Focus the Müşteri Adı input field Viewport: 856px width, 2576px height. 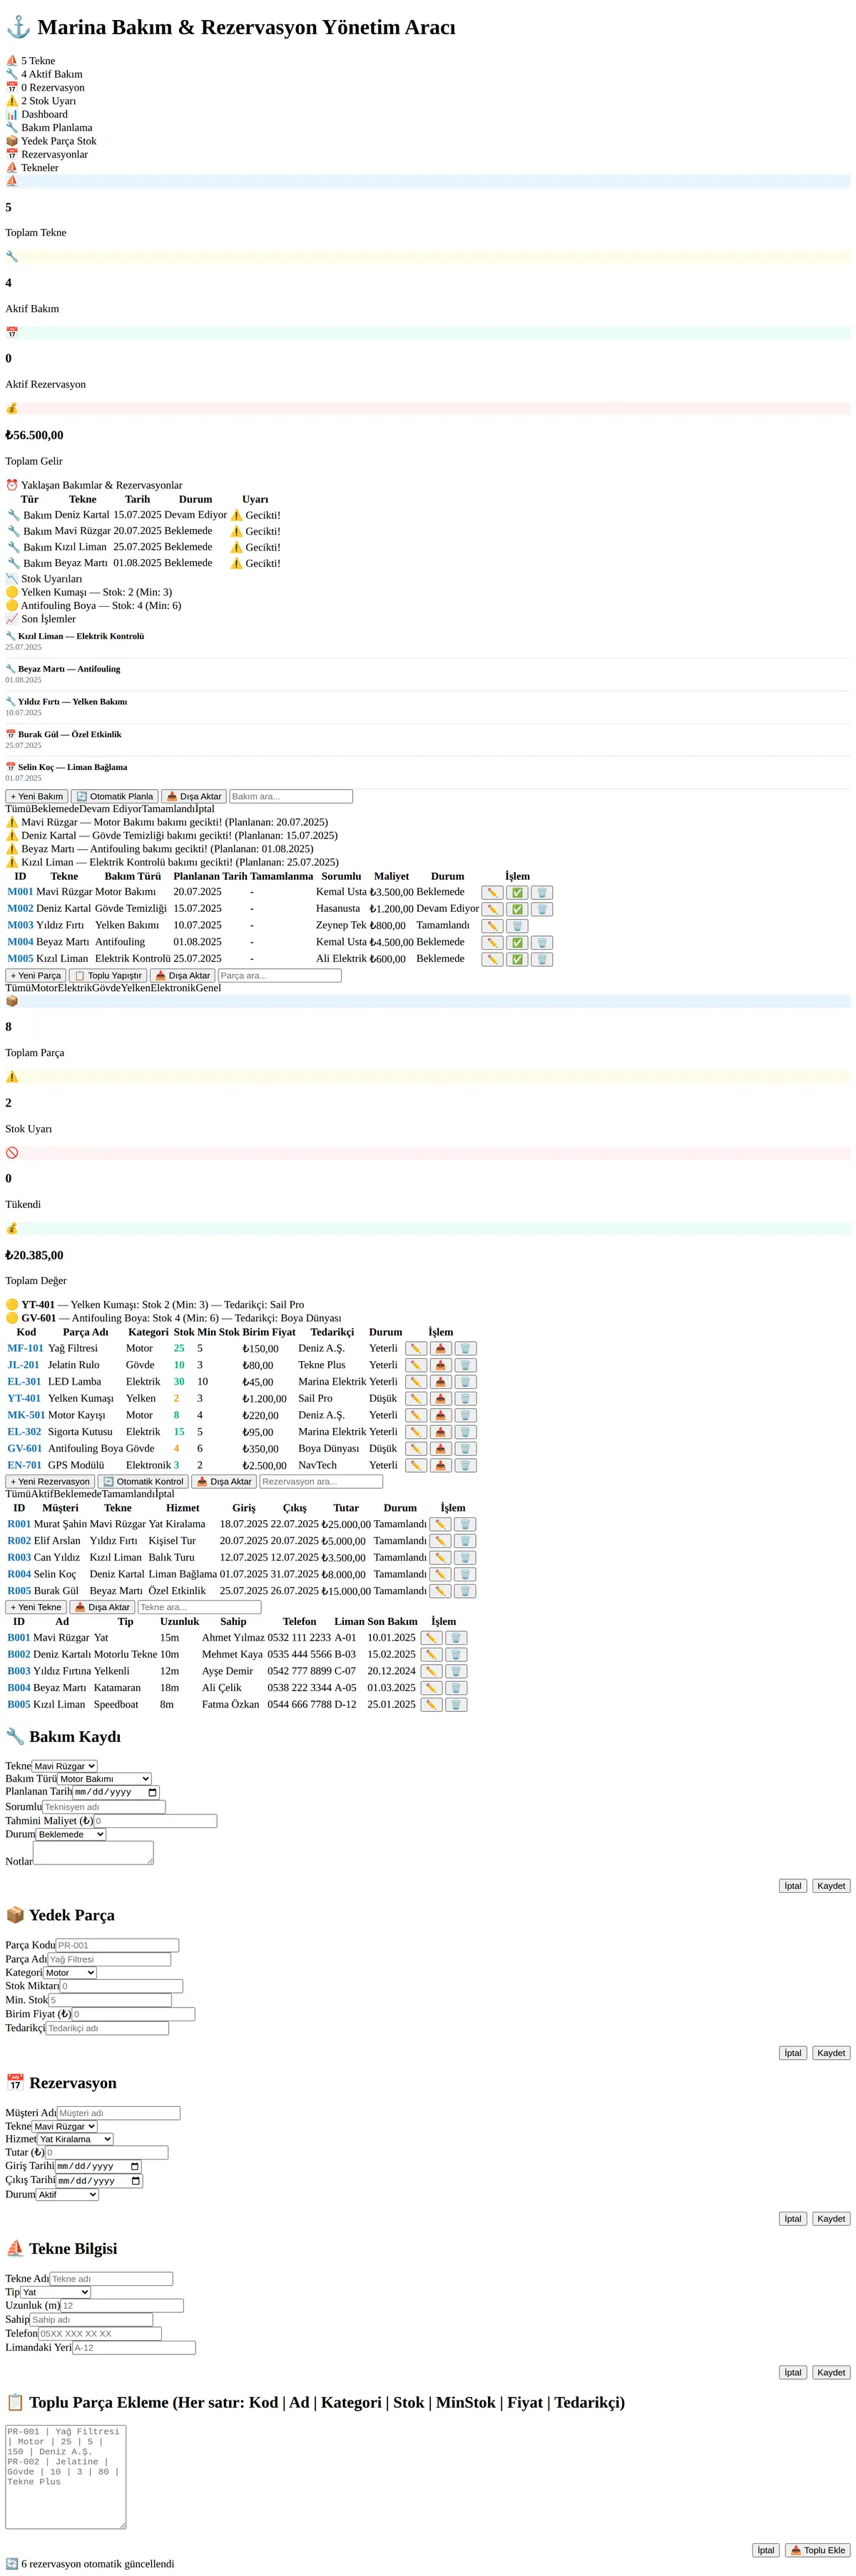(x=119, y=2113)
